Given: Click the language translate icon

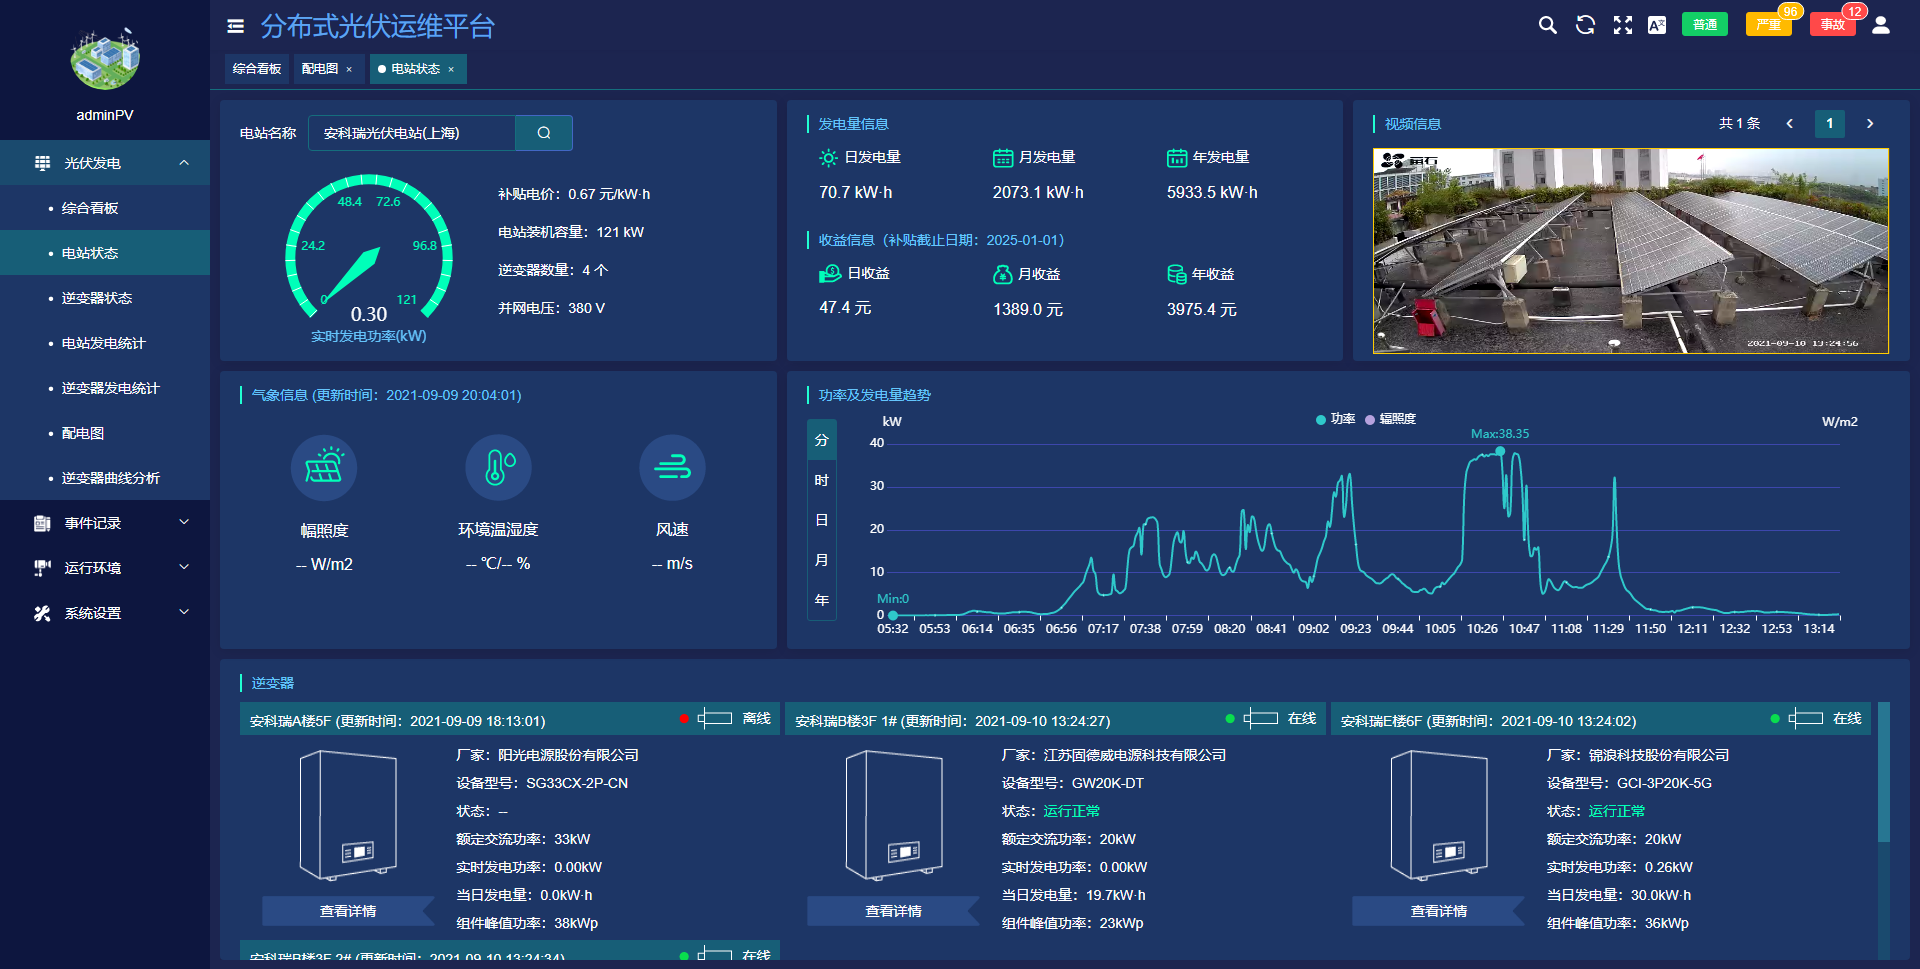Looking at the screenshot, I should pos(1657,25).
